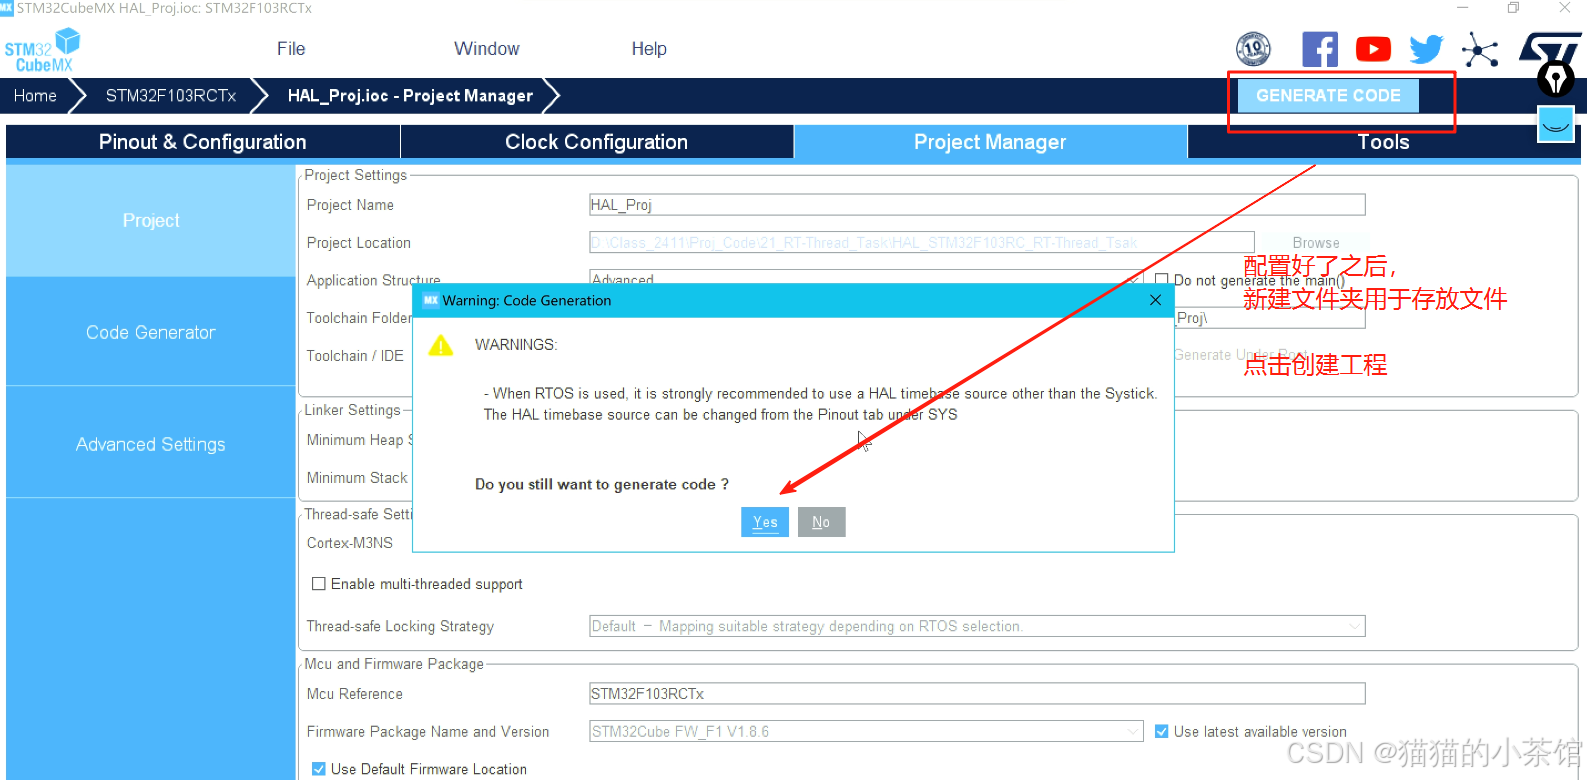The height and width of the screenshot is (780, 1587).
Task: Click the 'Mcu and Firmware Package' group title
Action: click(394, 664)
